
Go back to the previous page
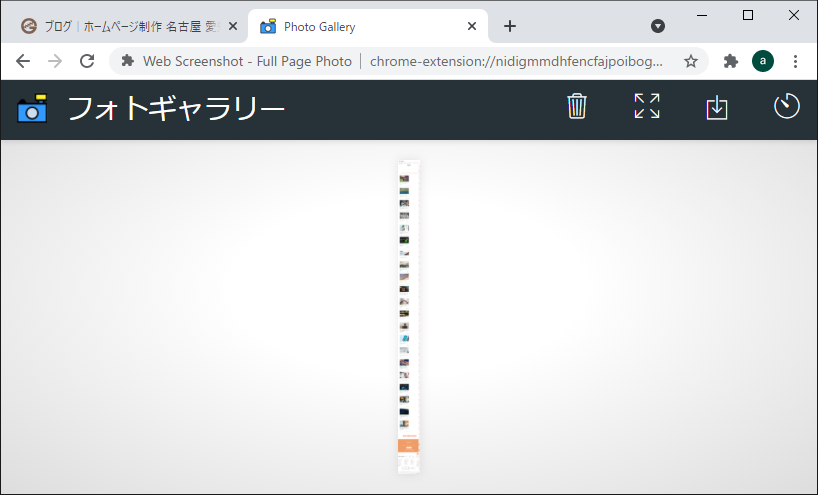pyautogui.click(x=23, y=61)
